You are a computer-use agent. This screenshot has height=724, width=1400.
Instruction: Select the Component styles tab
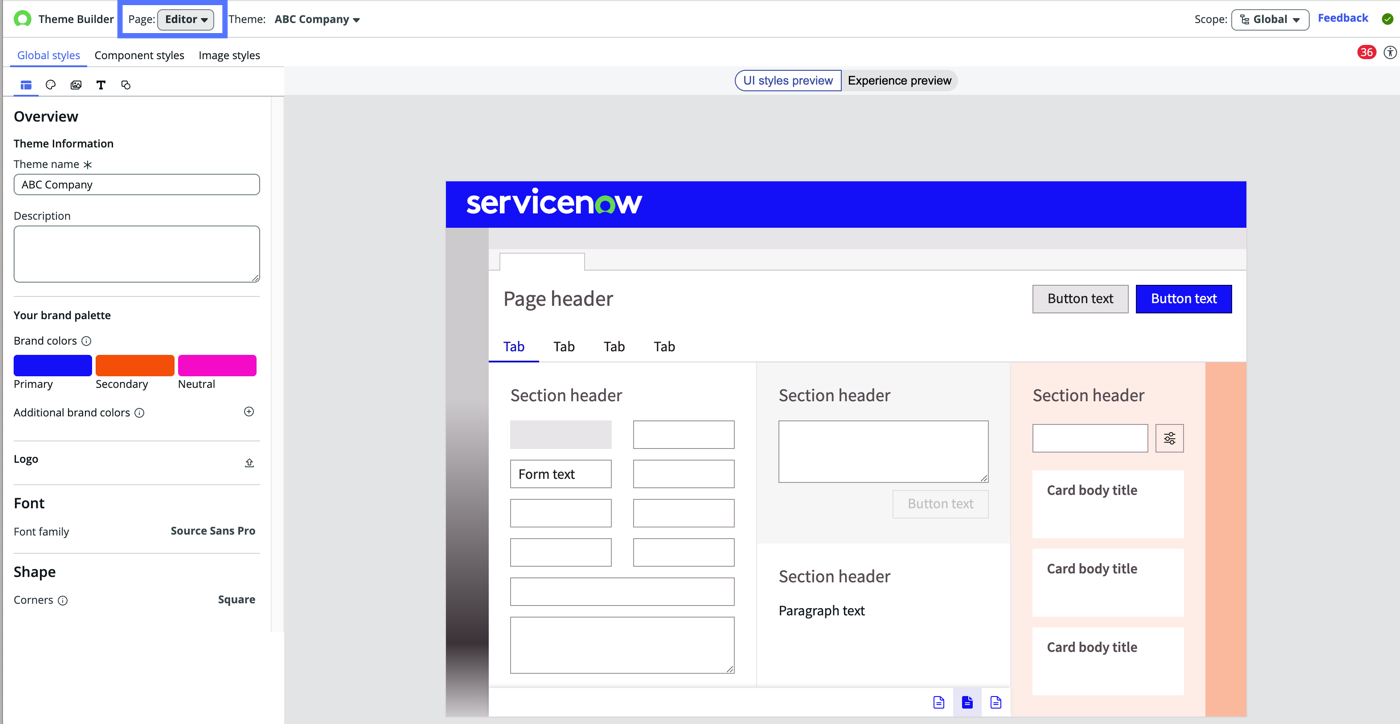pos(139,55)
